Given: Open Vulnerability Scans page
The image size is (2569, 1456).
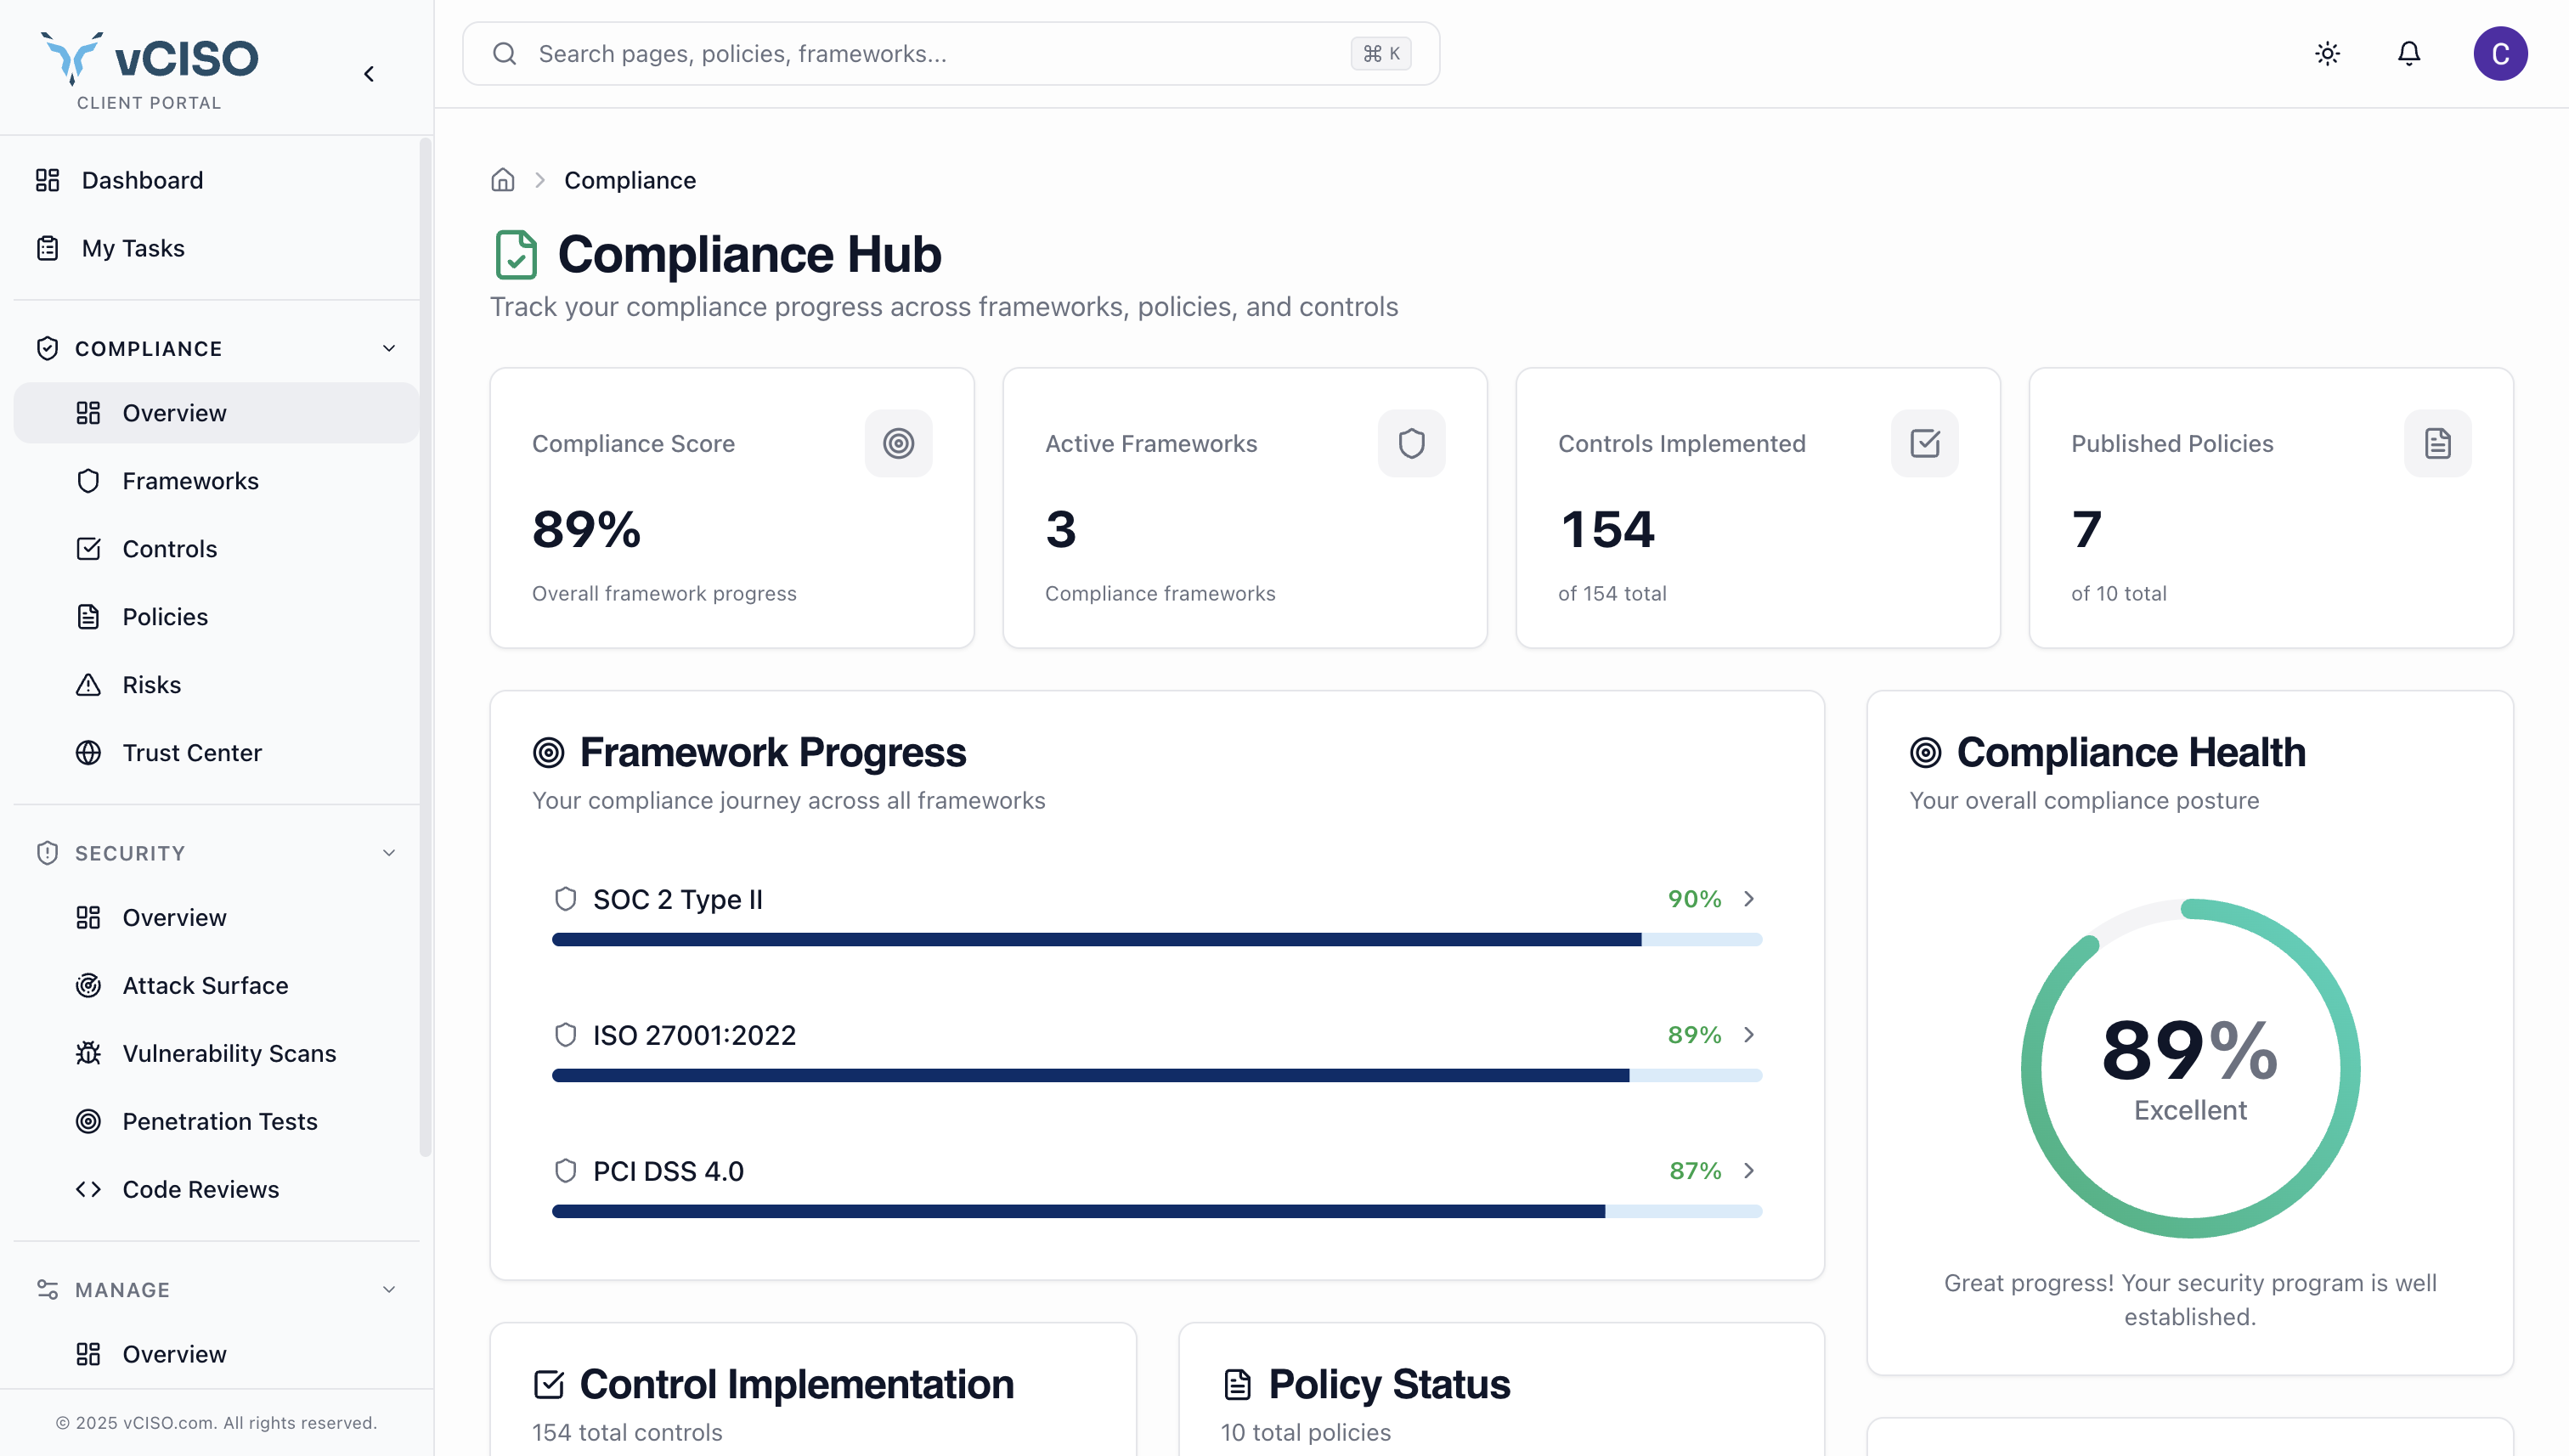Looking at the screenshot, I should (216, 1054).
